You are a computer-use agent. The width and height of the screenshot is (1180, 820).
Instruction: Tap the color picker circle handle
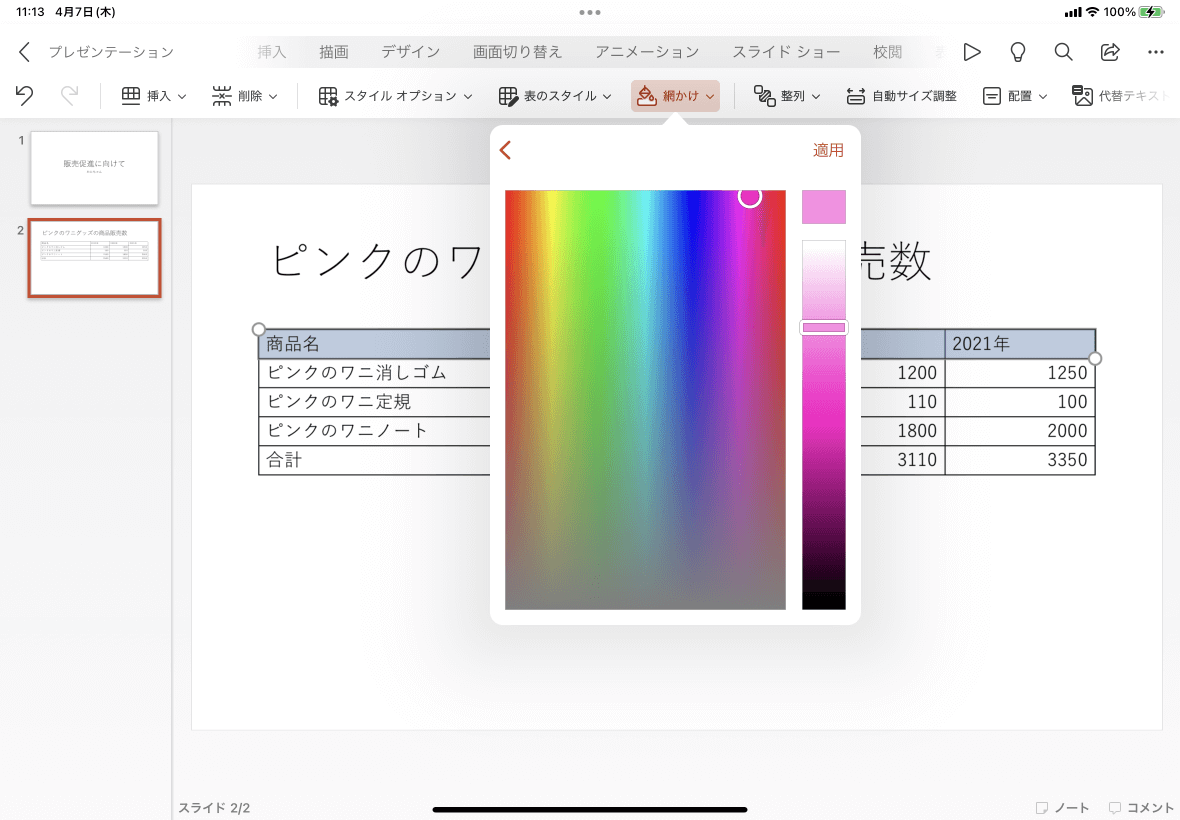tap(750, 196)
